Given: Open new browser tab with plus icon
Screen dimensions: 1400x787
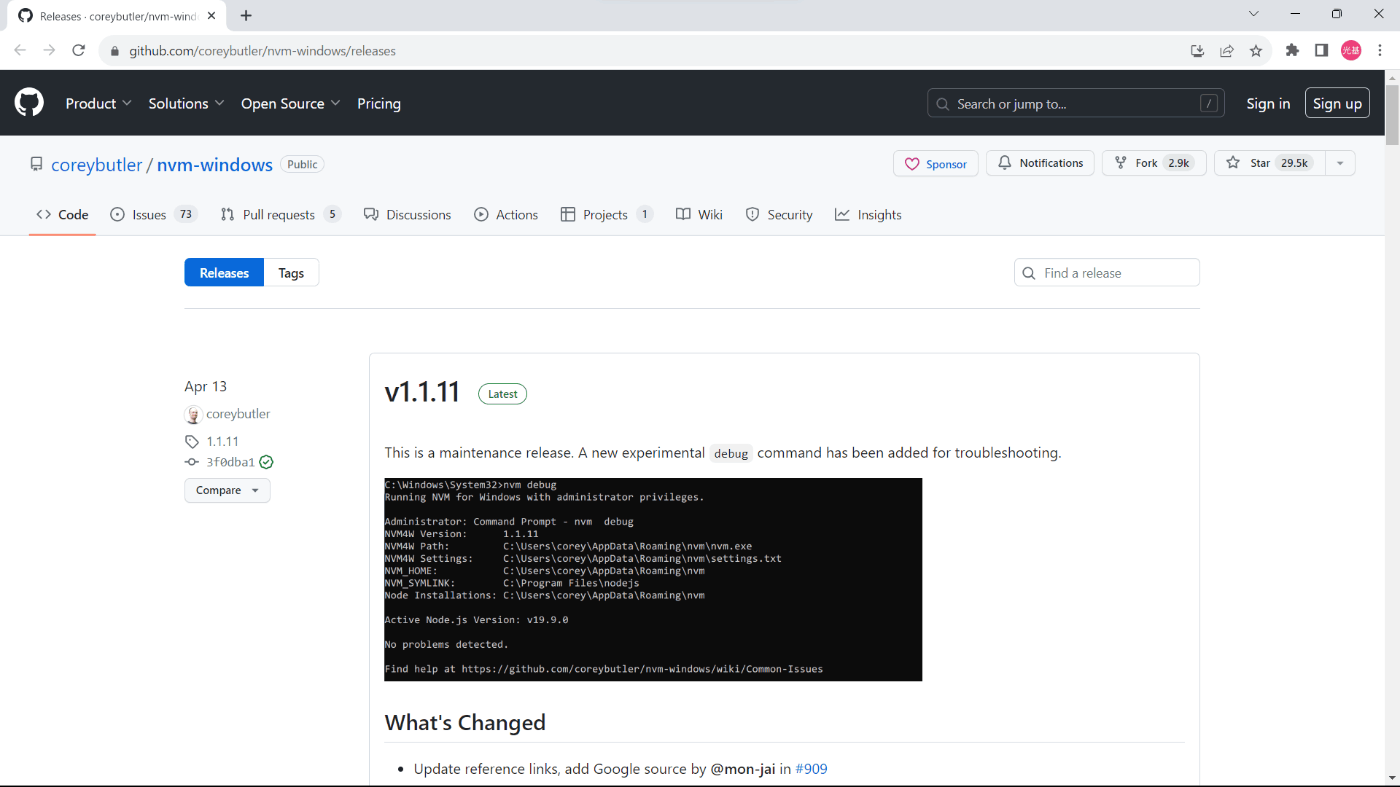Looking at the screenshot, I should (246, 15).
